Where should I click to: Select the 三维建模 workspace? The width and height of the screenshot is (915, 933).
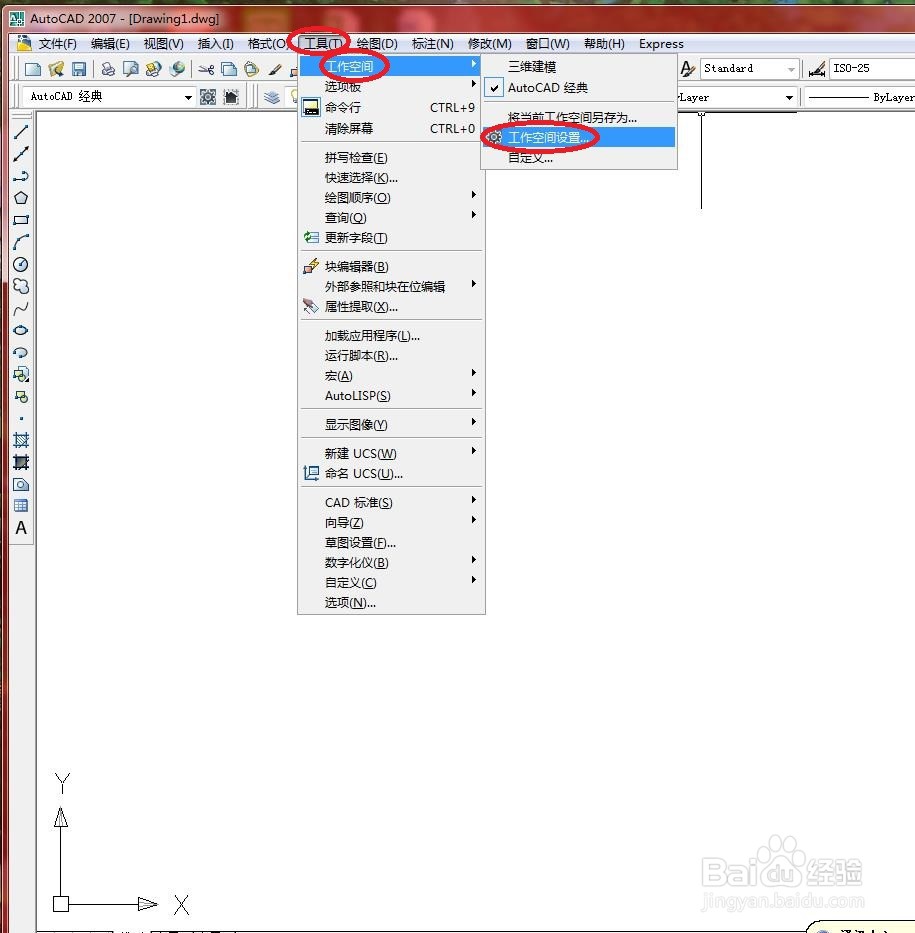(x=578, y=67)
